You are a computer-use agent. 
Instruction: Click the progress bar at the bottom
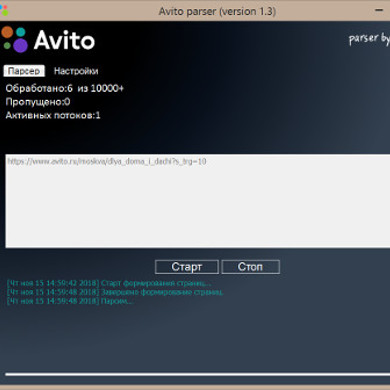197,374
